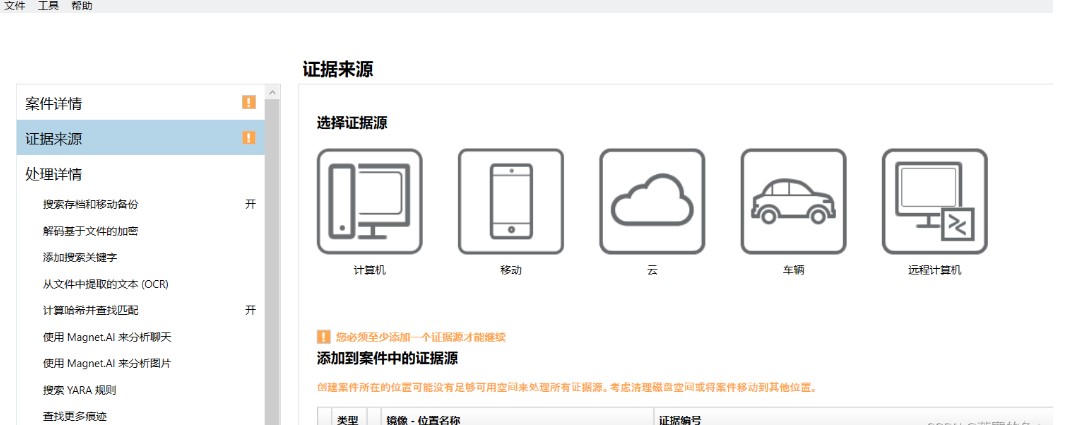The width and height of the screenshot is (1090, 425).
Task: Click the orange alert icon above 添加到案件中的证据源
Action: coord(323,337)
